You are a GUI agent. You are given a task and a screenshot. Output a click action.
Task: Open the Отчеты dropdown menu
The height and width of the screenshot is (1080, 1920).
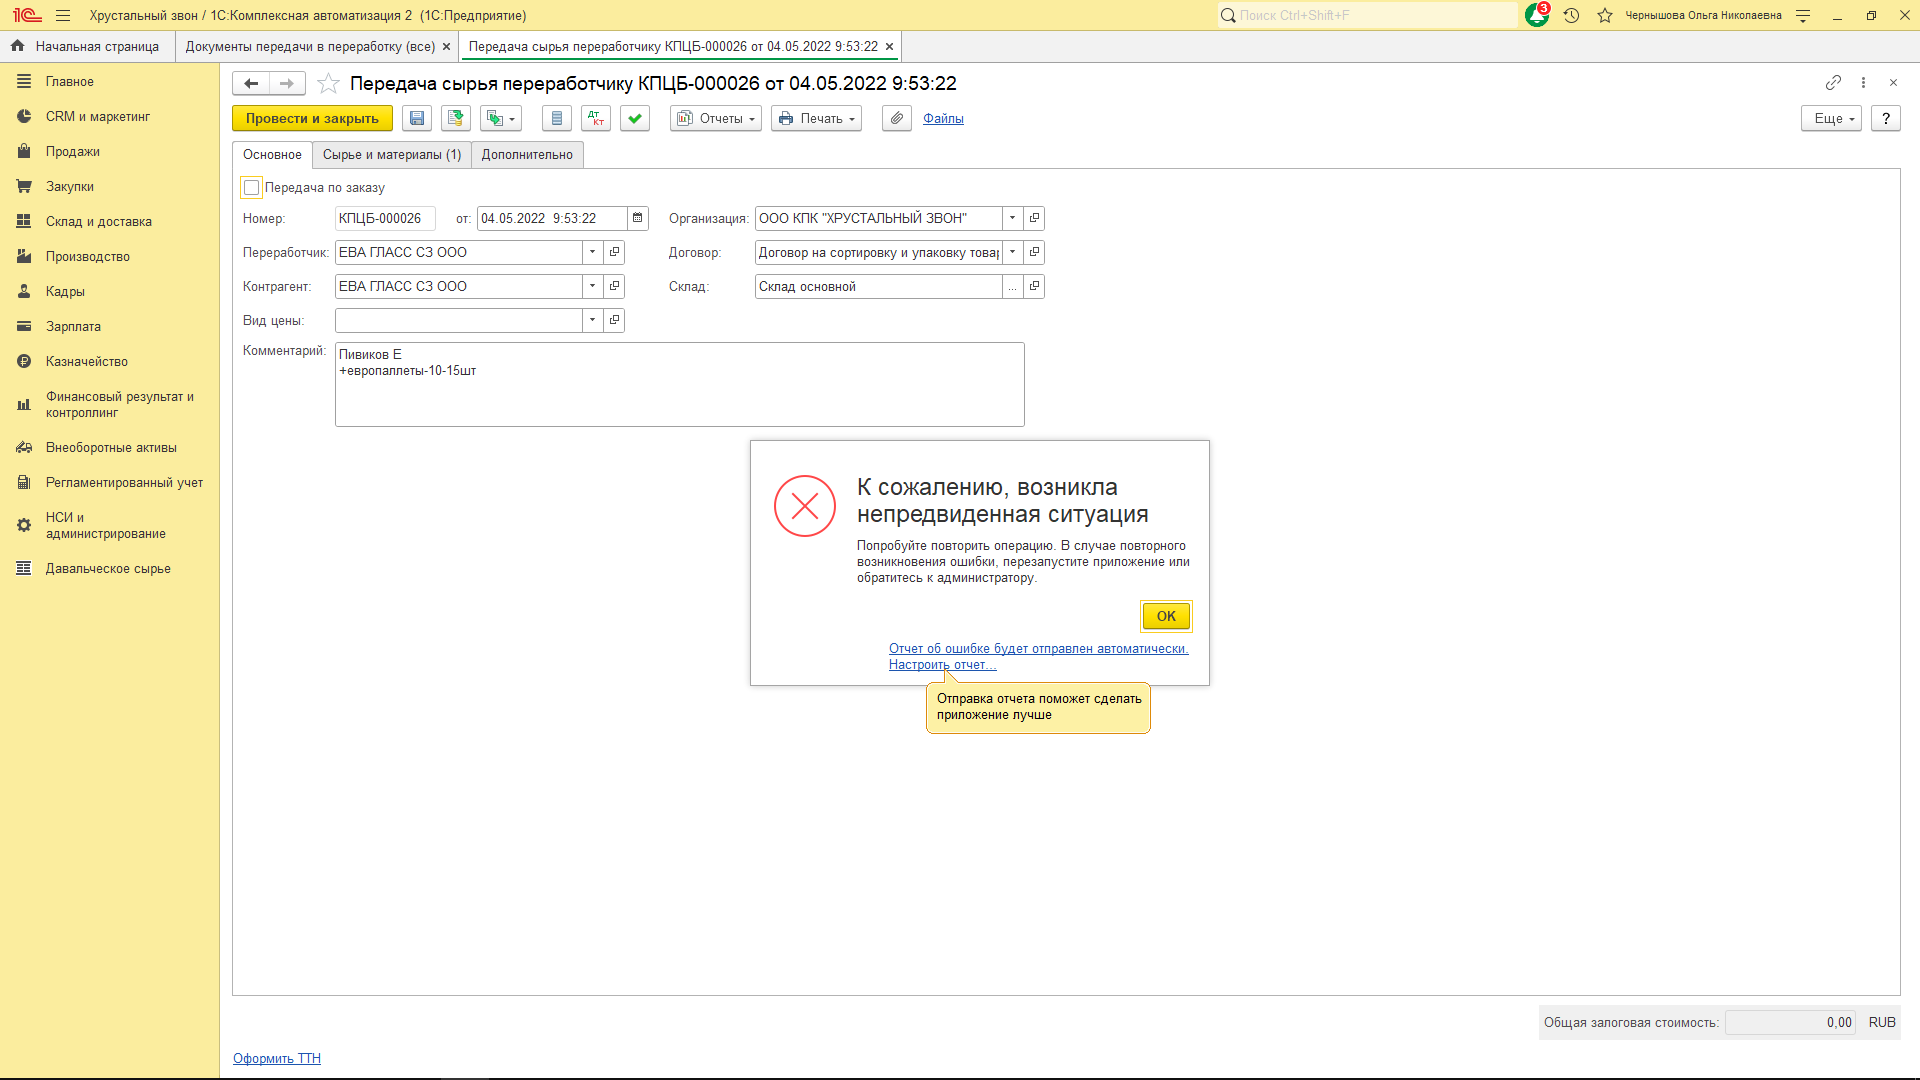(716, 118)
